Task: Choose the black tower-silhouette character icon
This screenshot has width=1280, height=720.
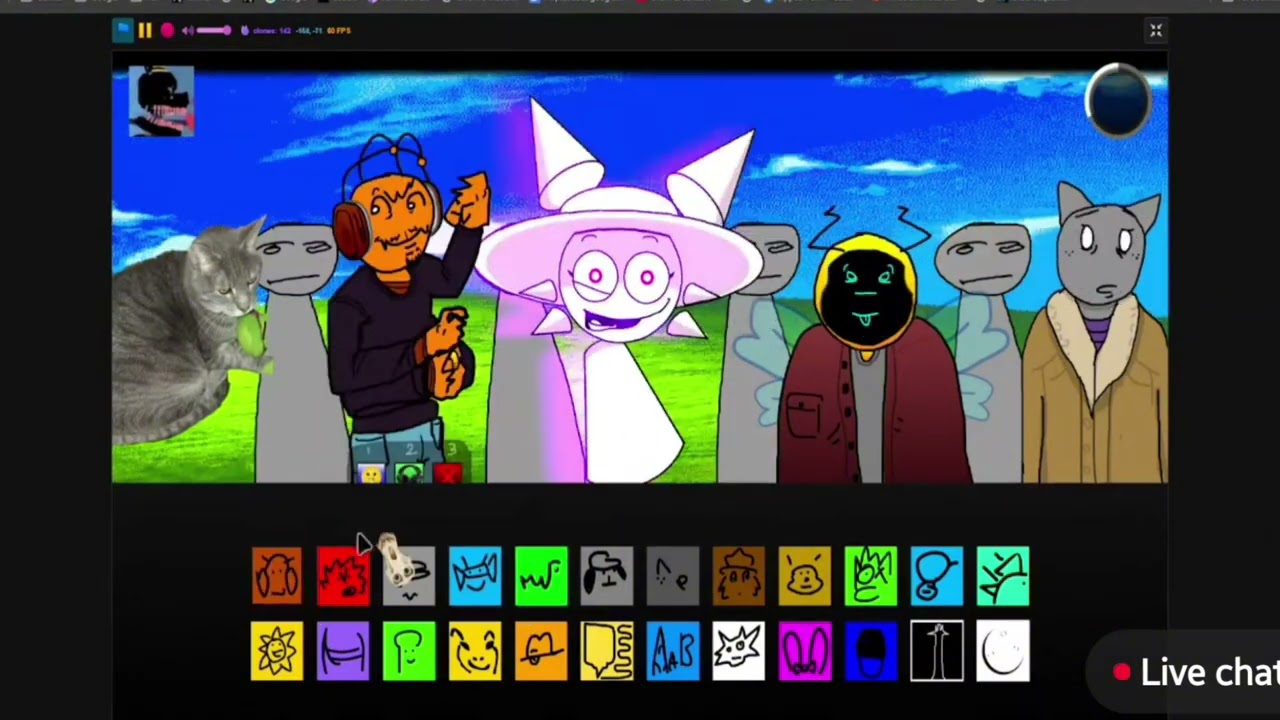Action: (937, 651)
